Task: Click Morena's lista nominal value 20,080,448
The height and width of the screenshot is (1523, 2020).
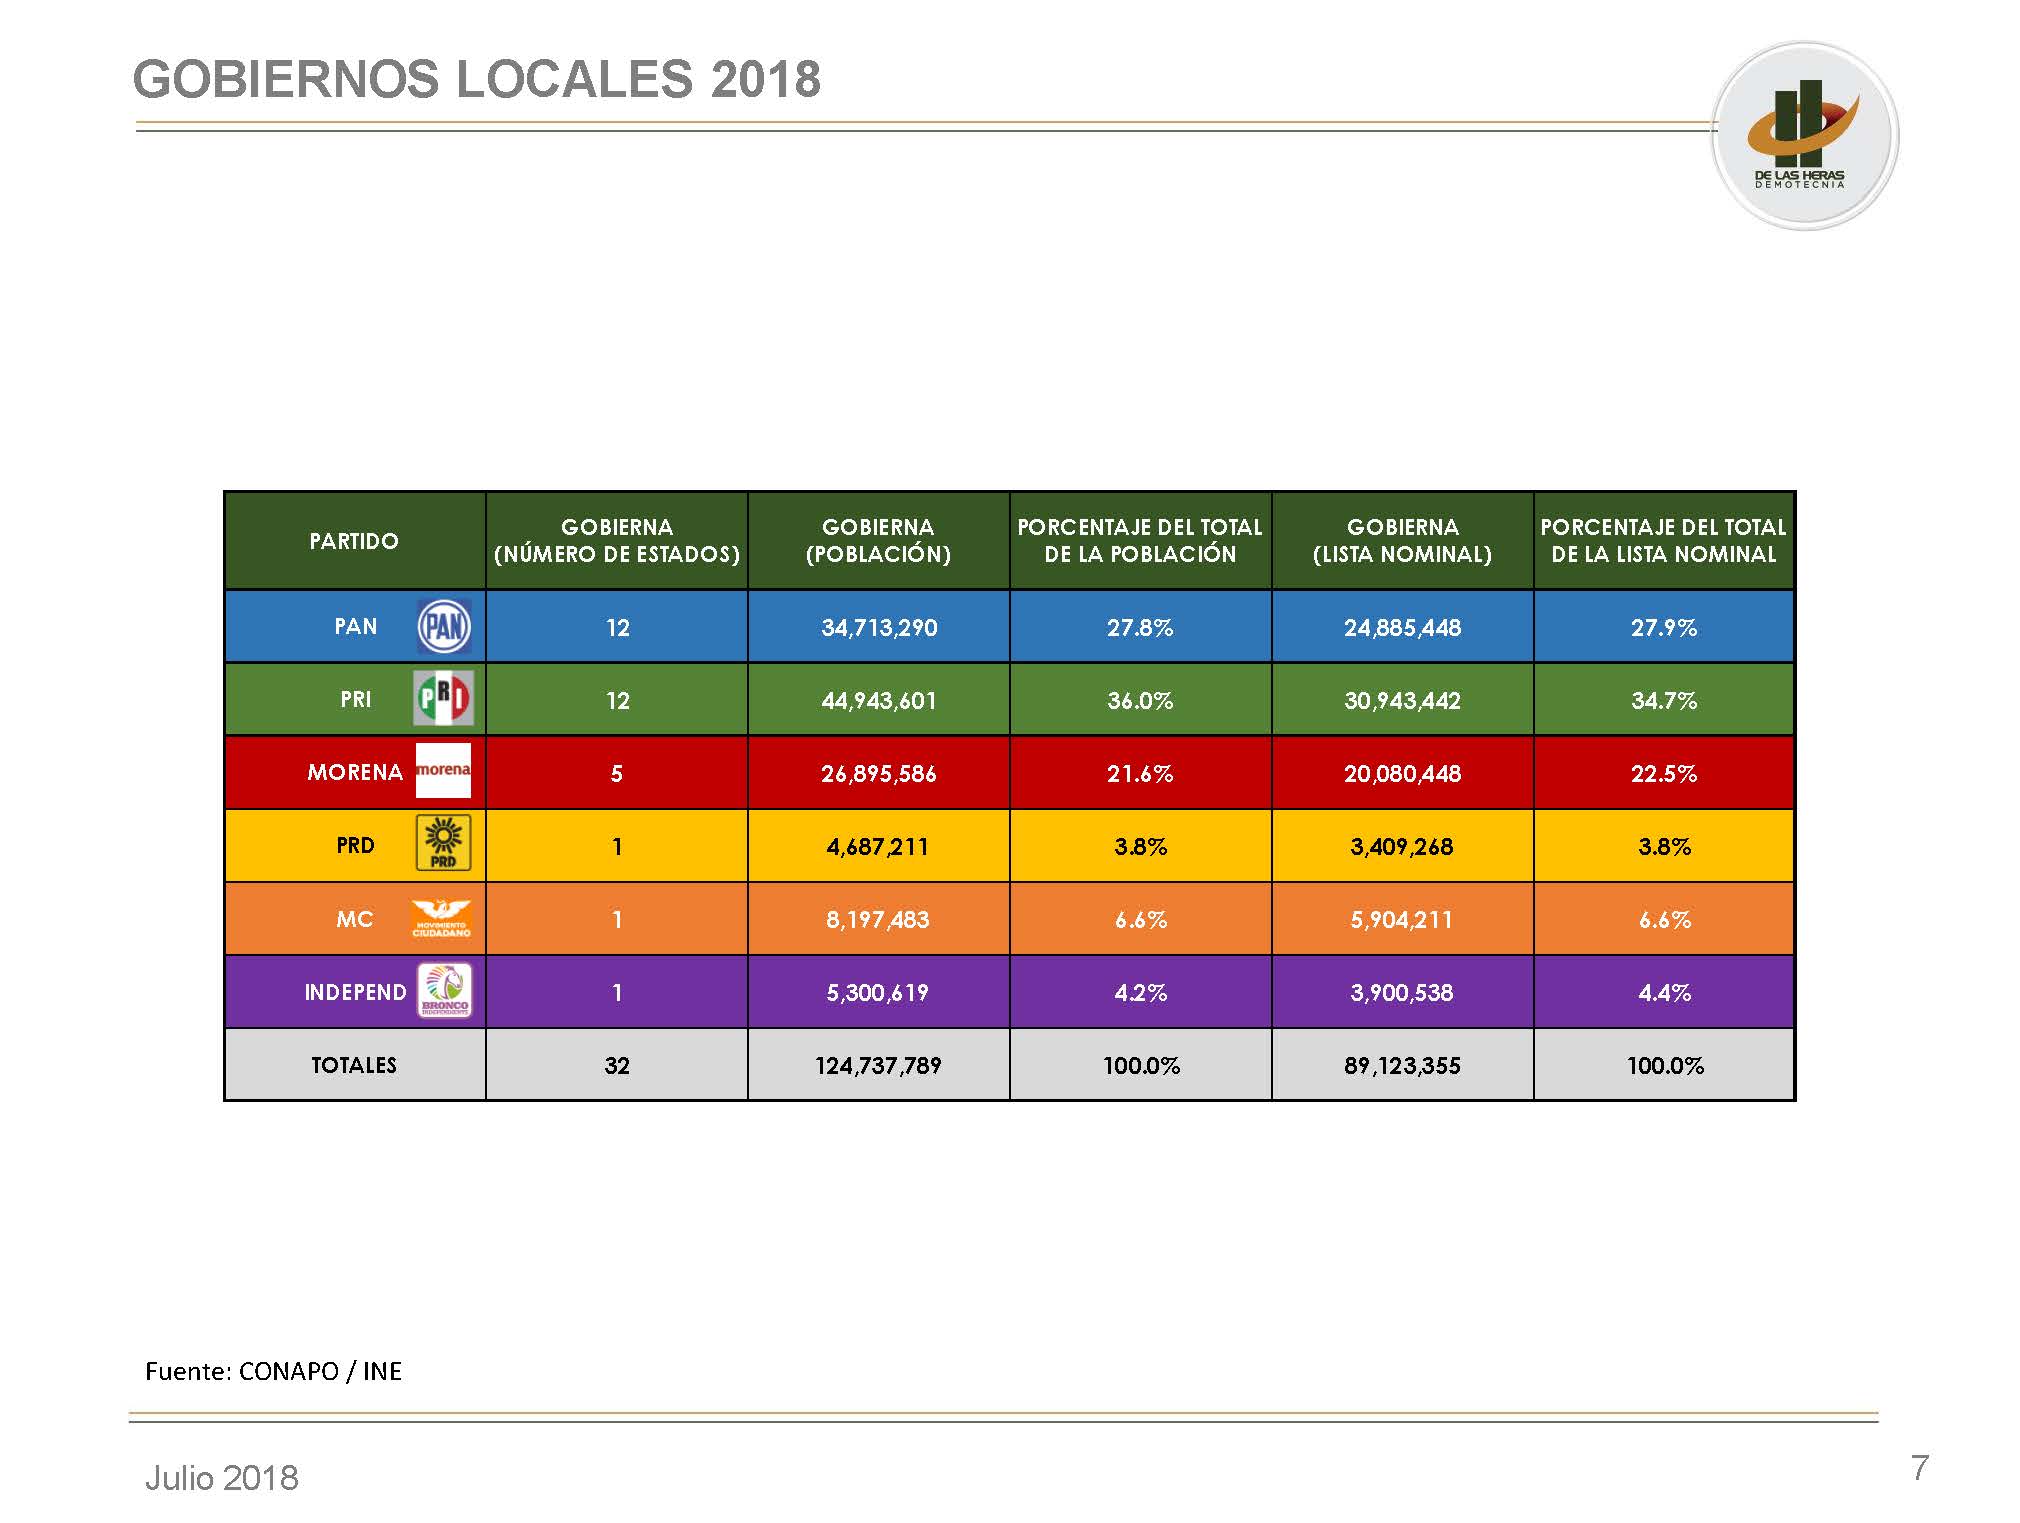Action: 1402,774
